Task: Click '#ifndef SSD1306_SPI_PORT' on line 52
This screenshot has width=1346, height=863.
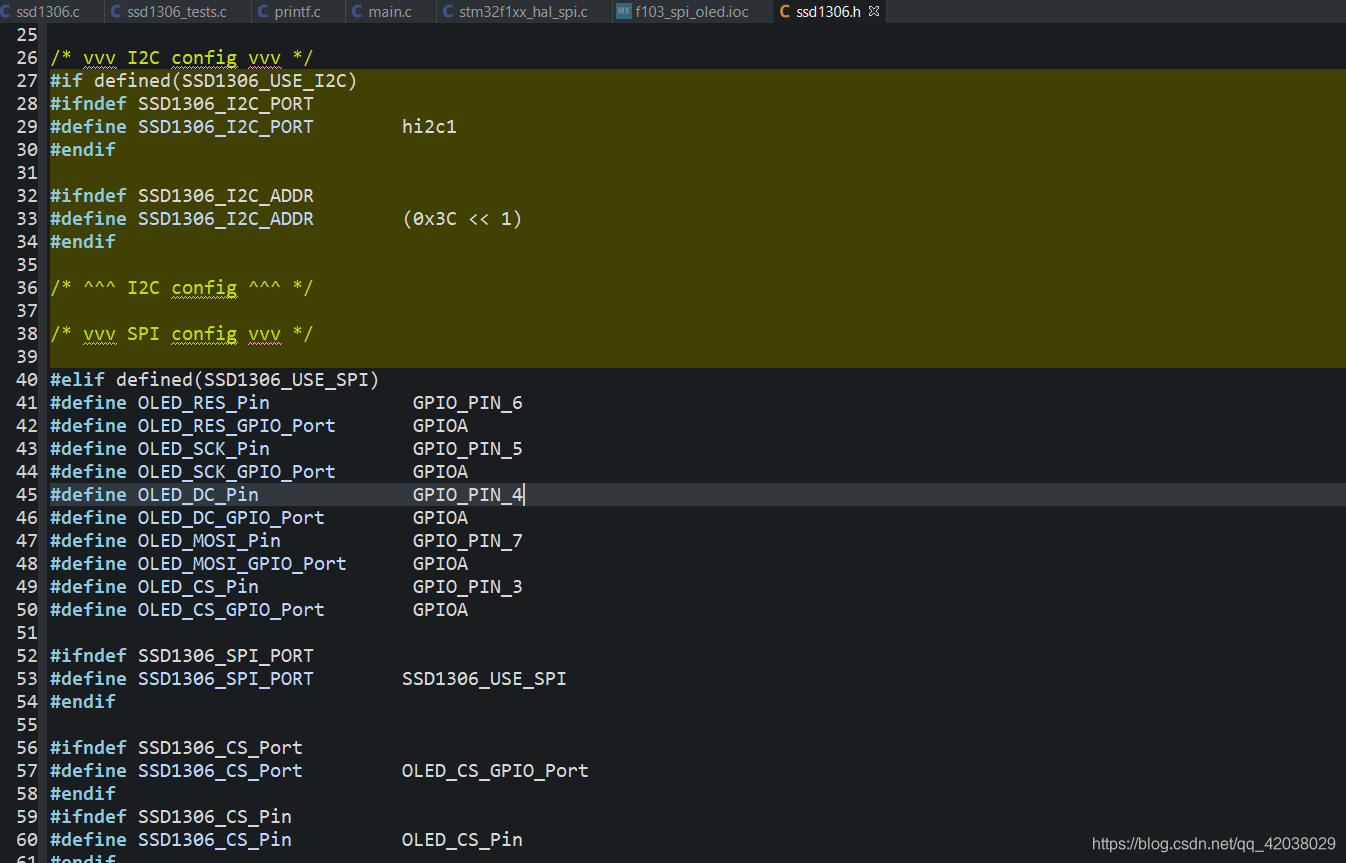Action: (182, 656)
